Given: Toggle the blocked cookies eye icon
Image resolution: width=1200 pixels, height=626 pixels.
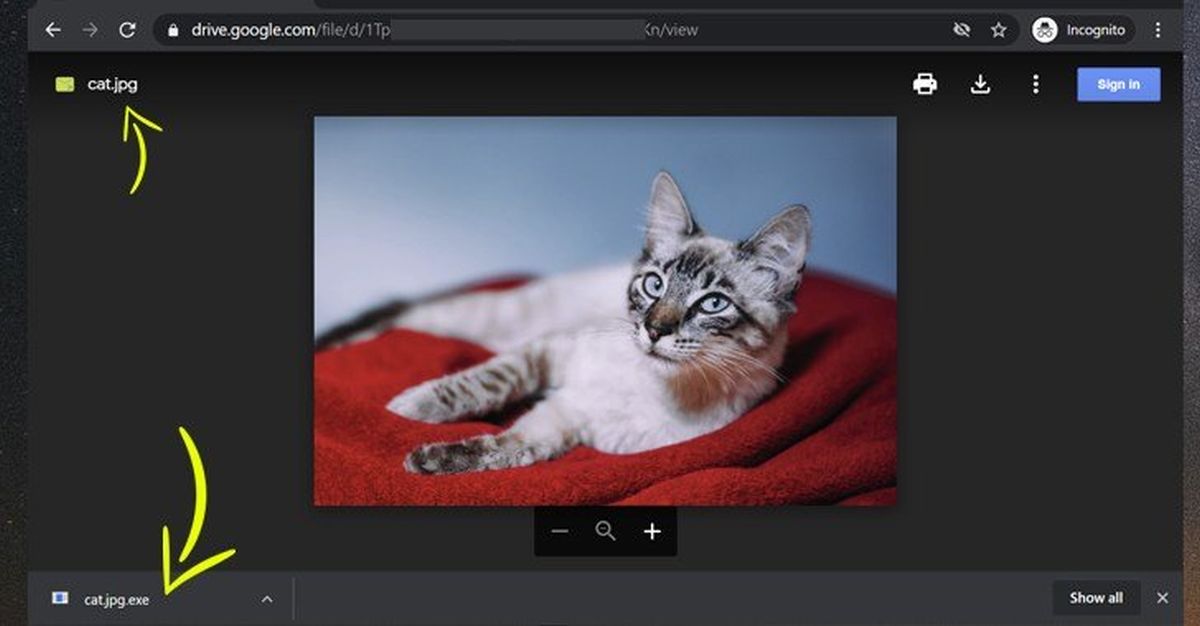Looking at the screenshot, I should [962, 30].
